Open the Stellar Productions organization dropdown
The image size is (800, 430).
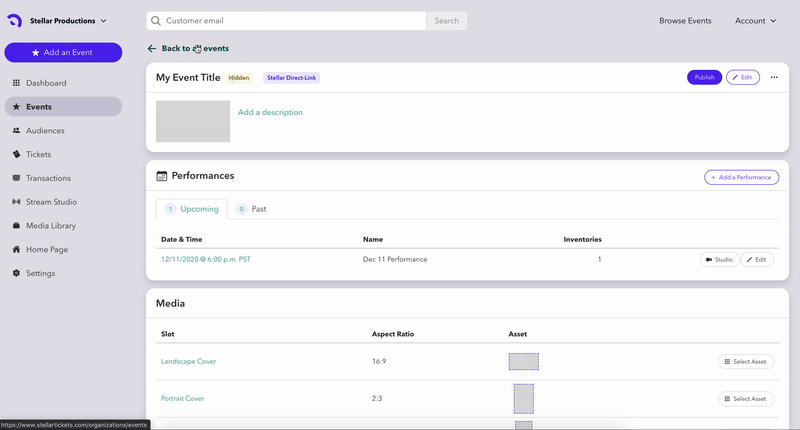pos(68,21)
